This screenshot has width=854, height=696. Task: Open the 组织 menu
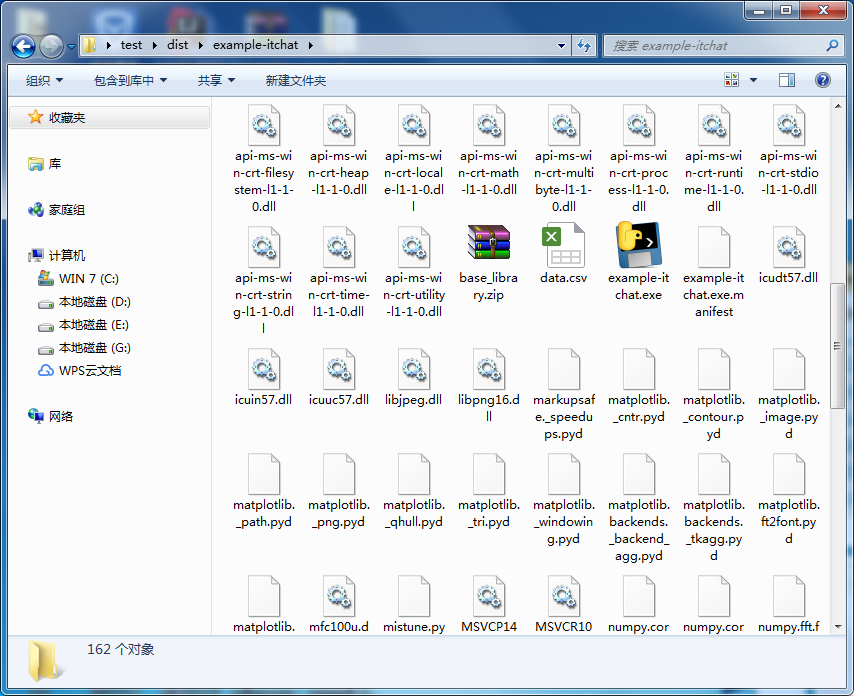(44, 81)
